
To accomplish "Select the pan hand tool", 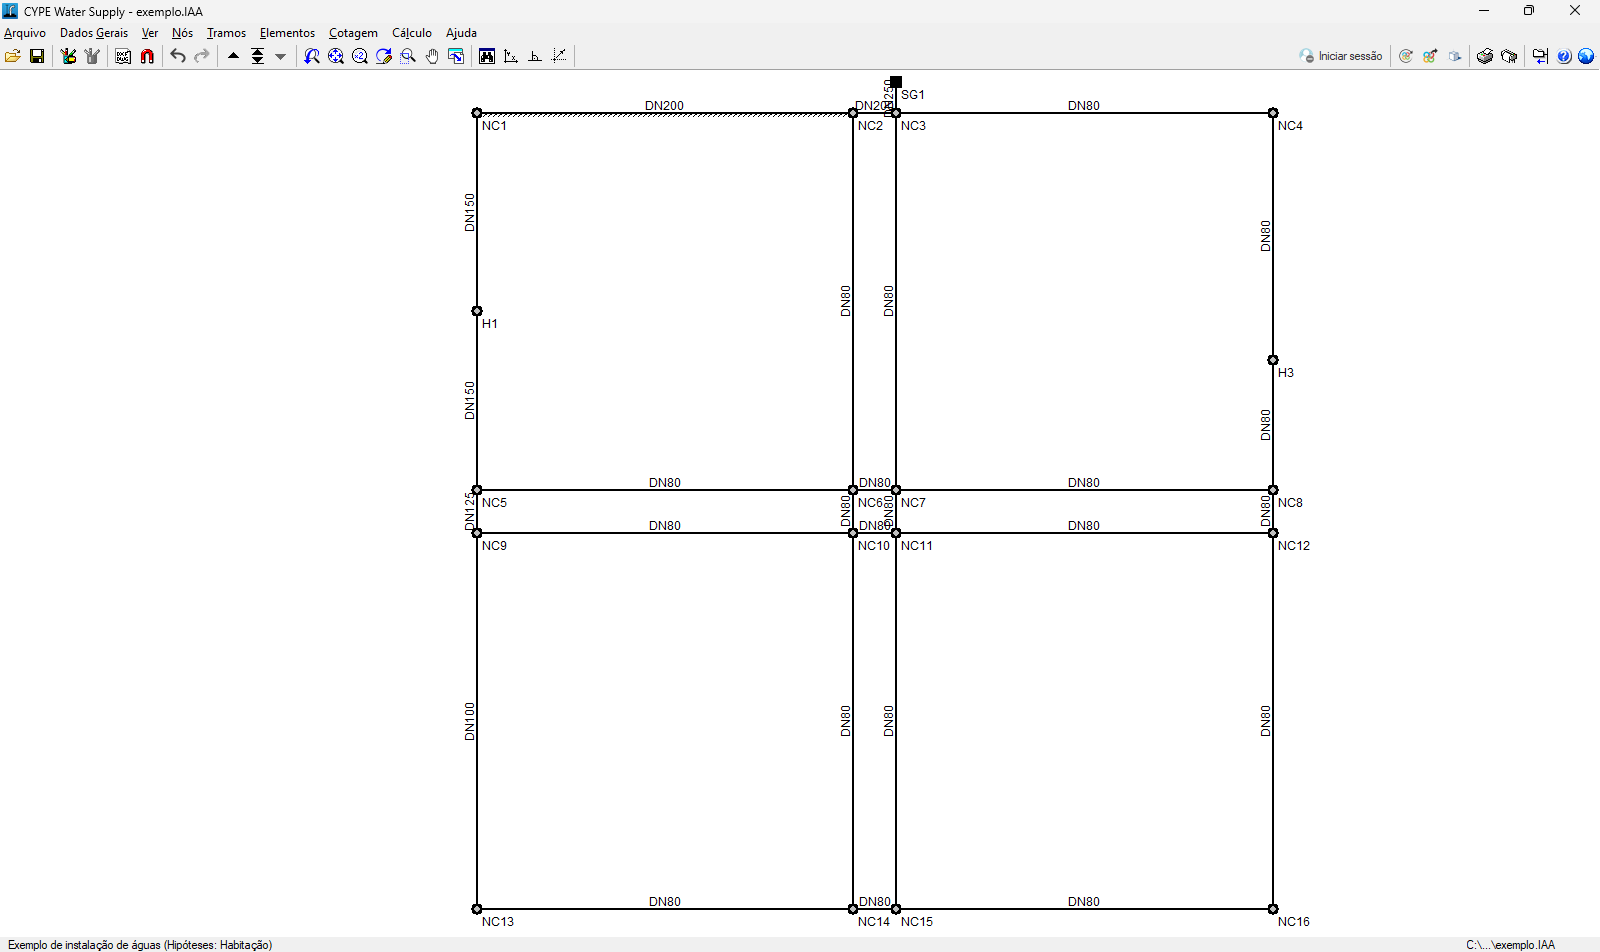I will pos(432,56).
